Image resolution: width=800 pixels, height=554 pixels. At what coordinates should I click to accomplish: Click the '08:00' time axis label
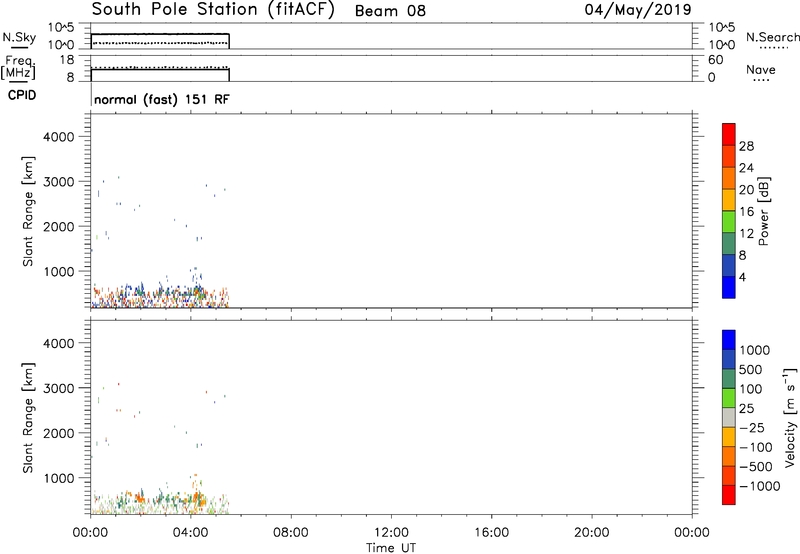coord(291,533)
